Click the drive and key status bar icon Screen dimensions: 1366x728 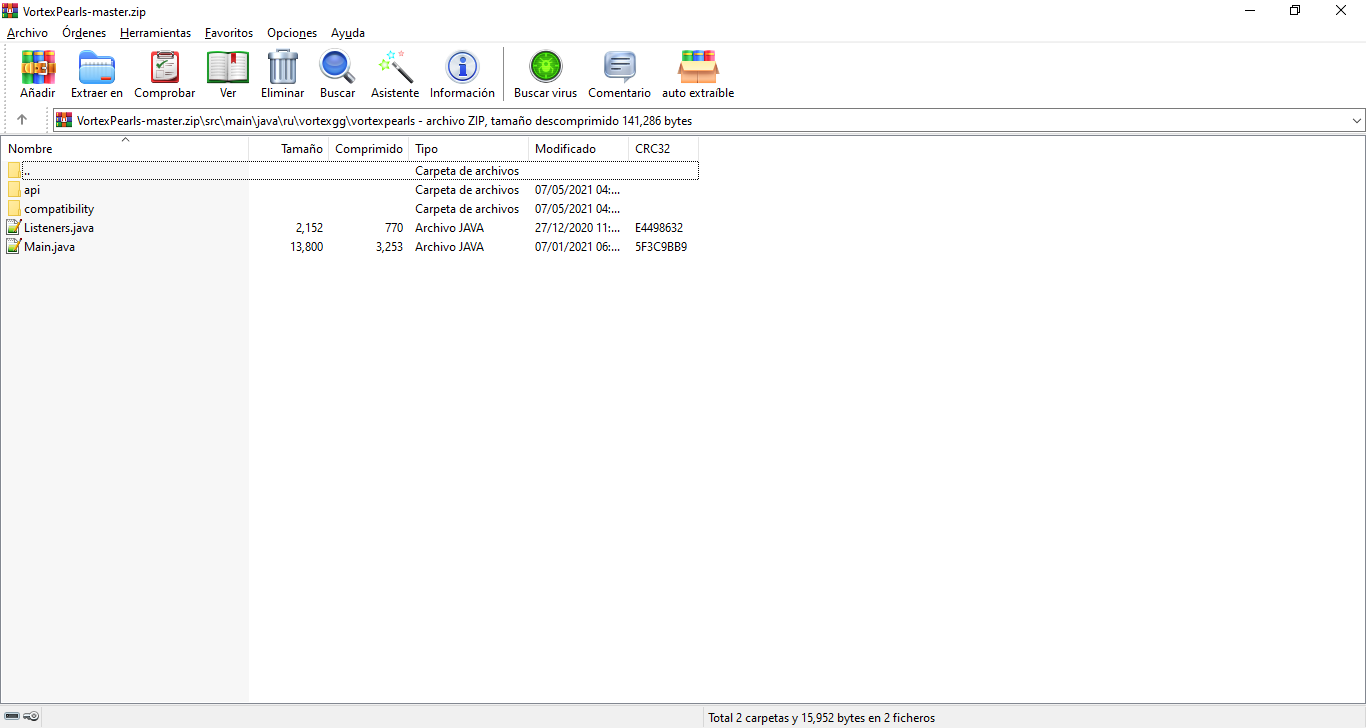point(21,717)
